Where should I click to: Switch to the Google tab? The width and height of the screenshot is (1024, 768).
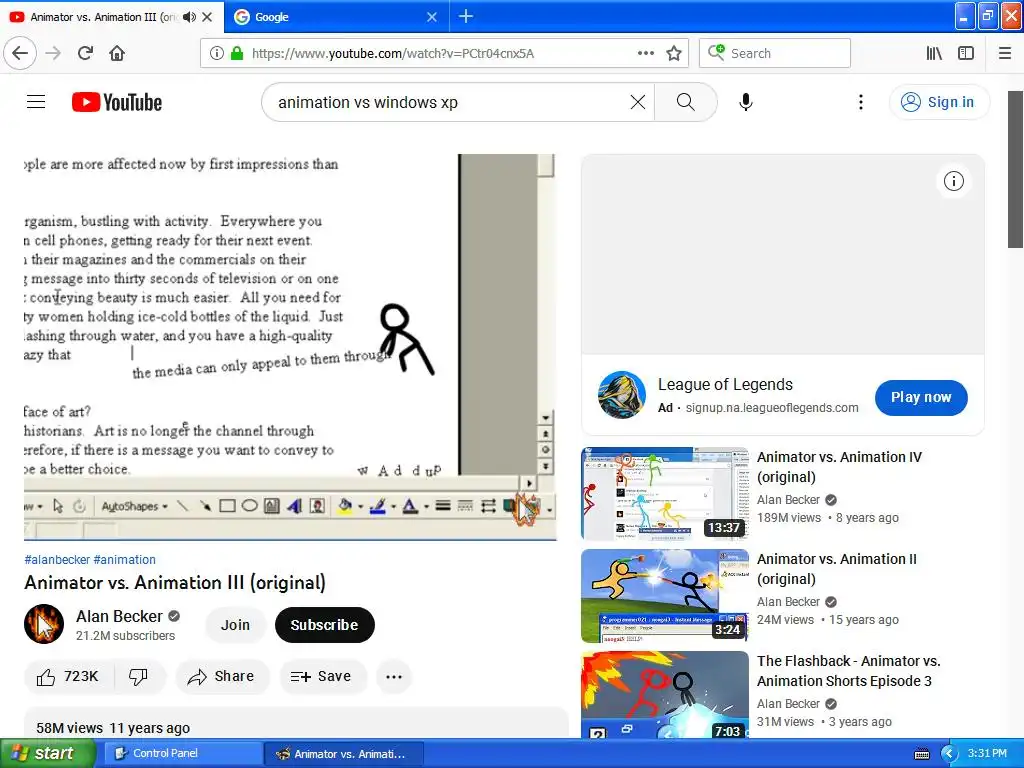(x=336, y=16)
